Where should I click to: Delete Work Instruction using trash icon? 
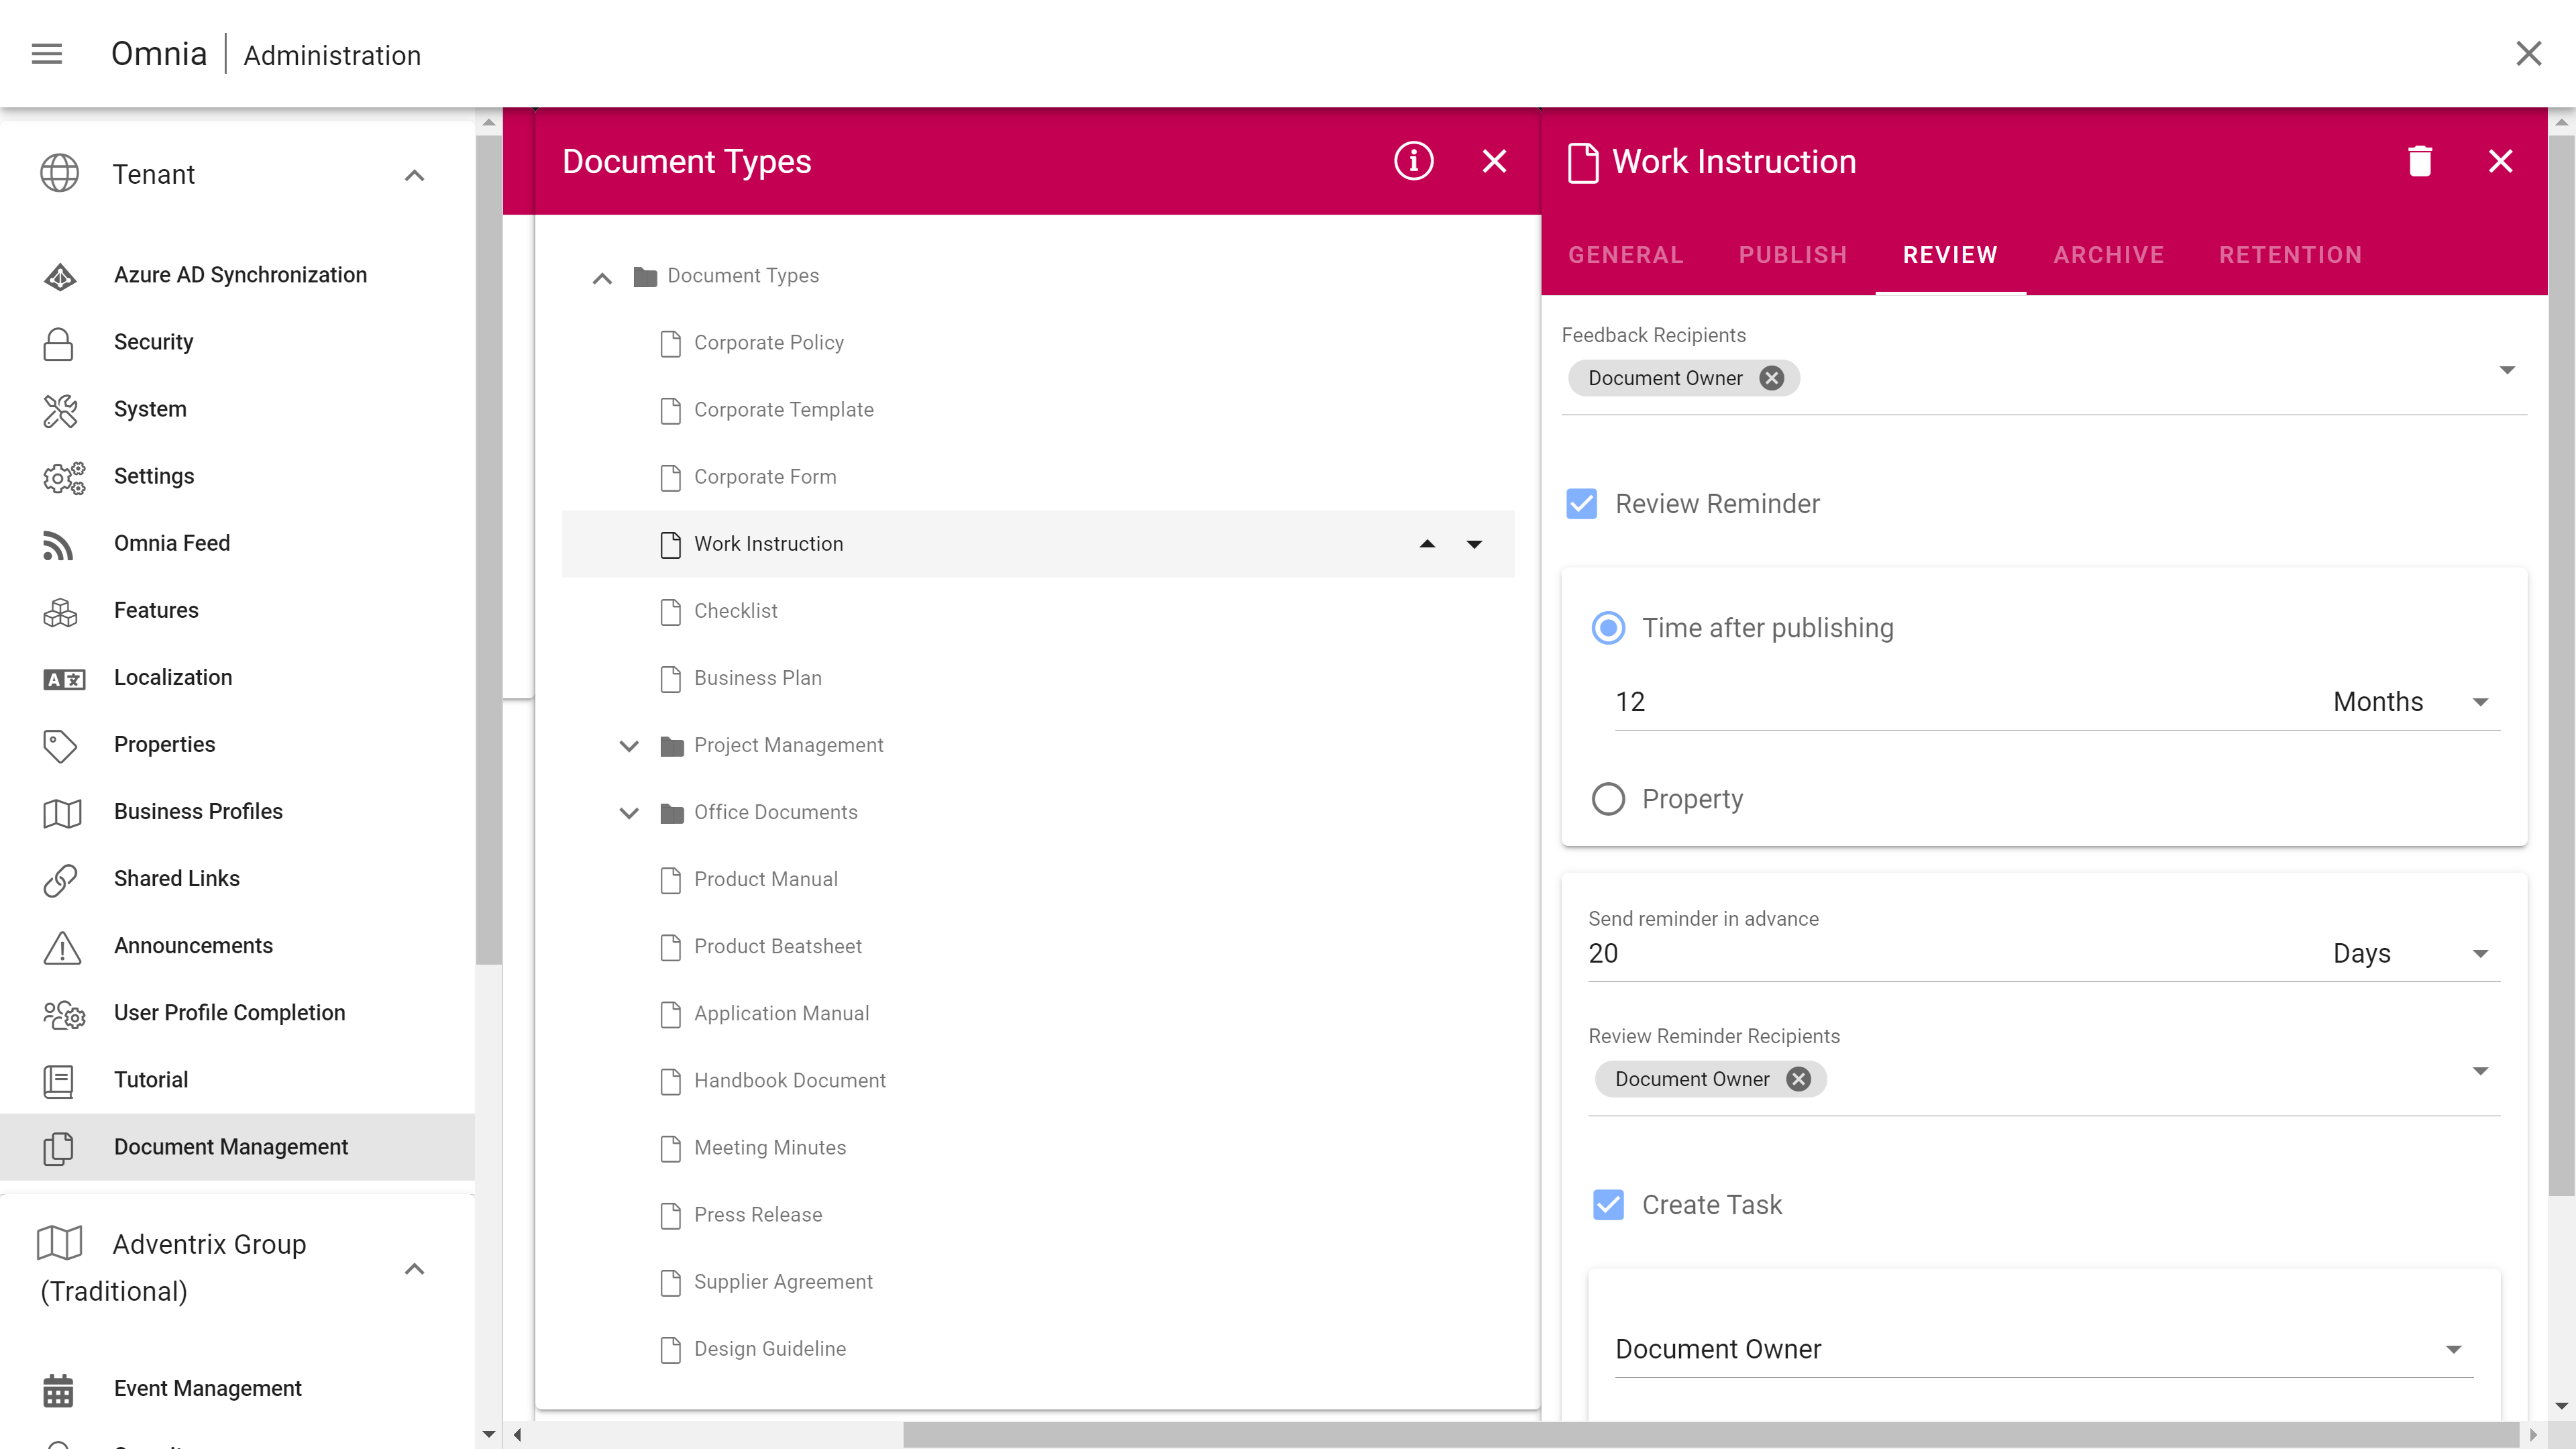pyautogui.click(x=2419, y=161)
